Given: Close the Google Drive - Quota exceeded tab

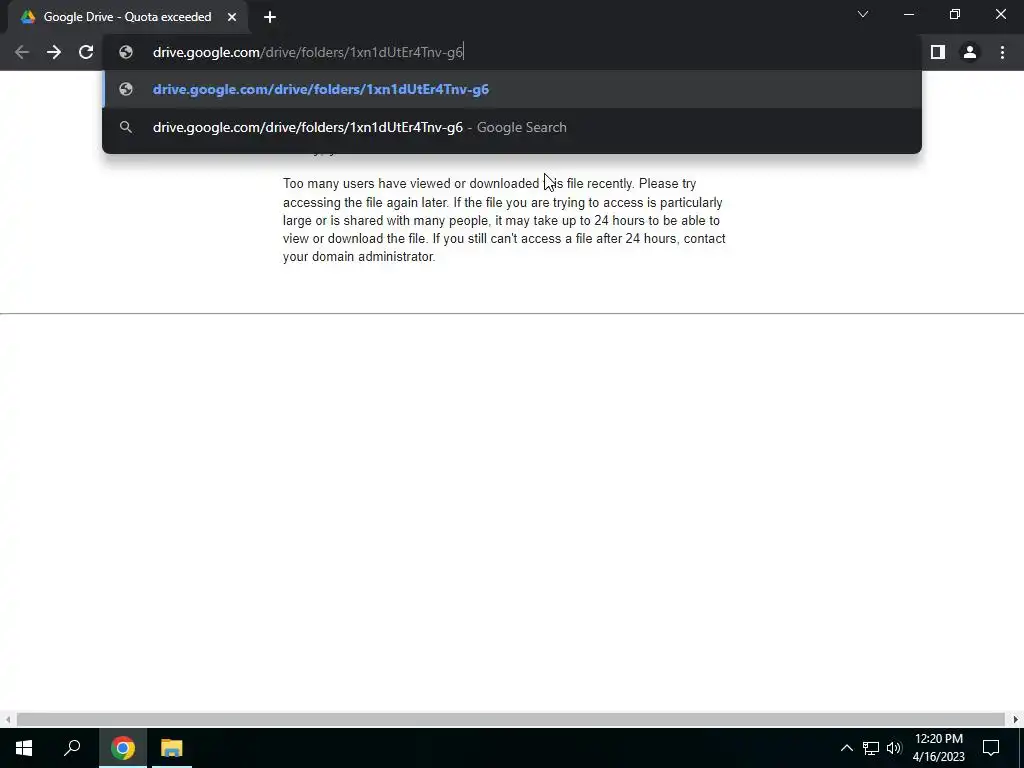Looking at the screenshot, I should tap(232, 17).
